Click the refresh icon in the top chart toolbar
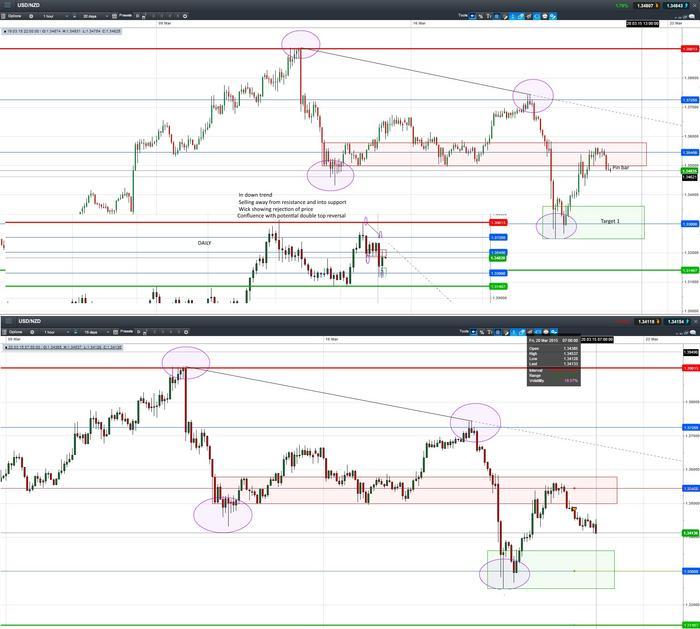Image resolution: width=700 pixels, height=629 pixels. tap(185, 16)
